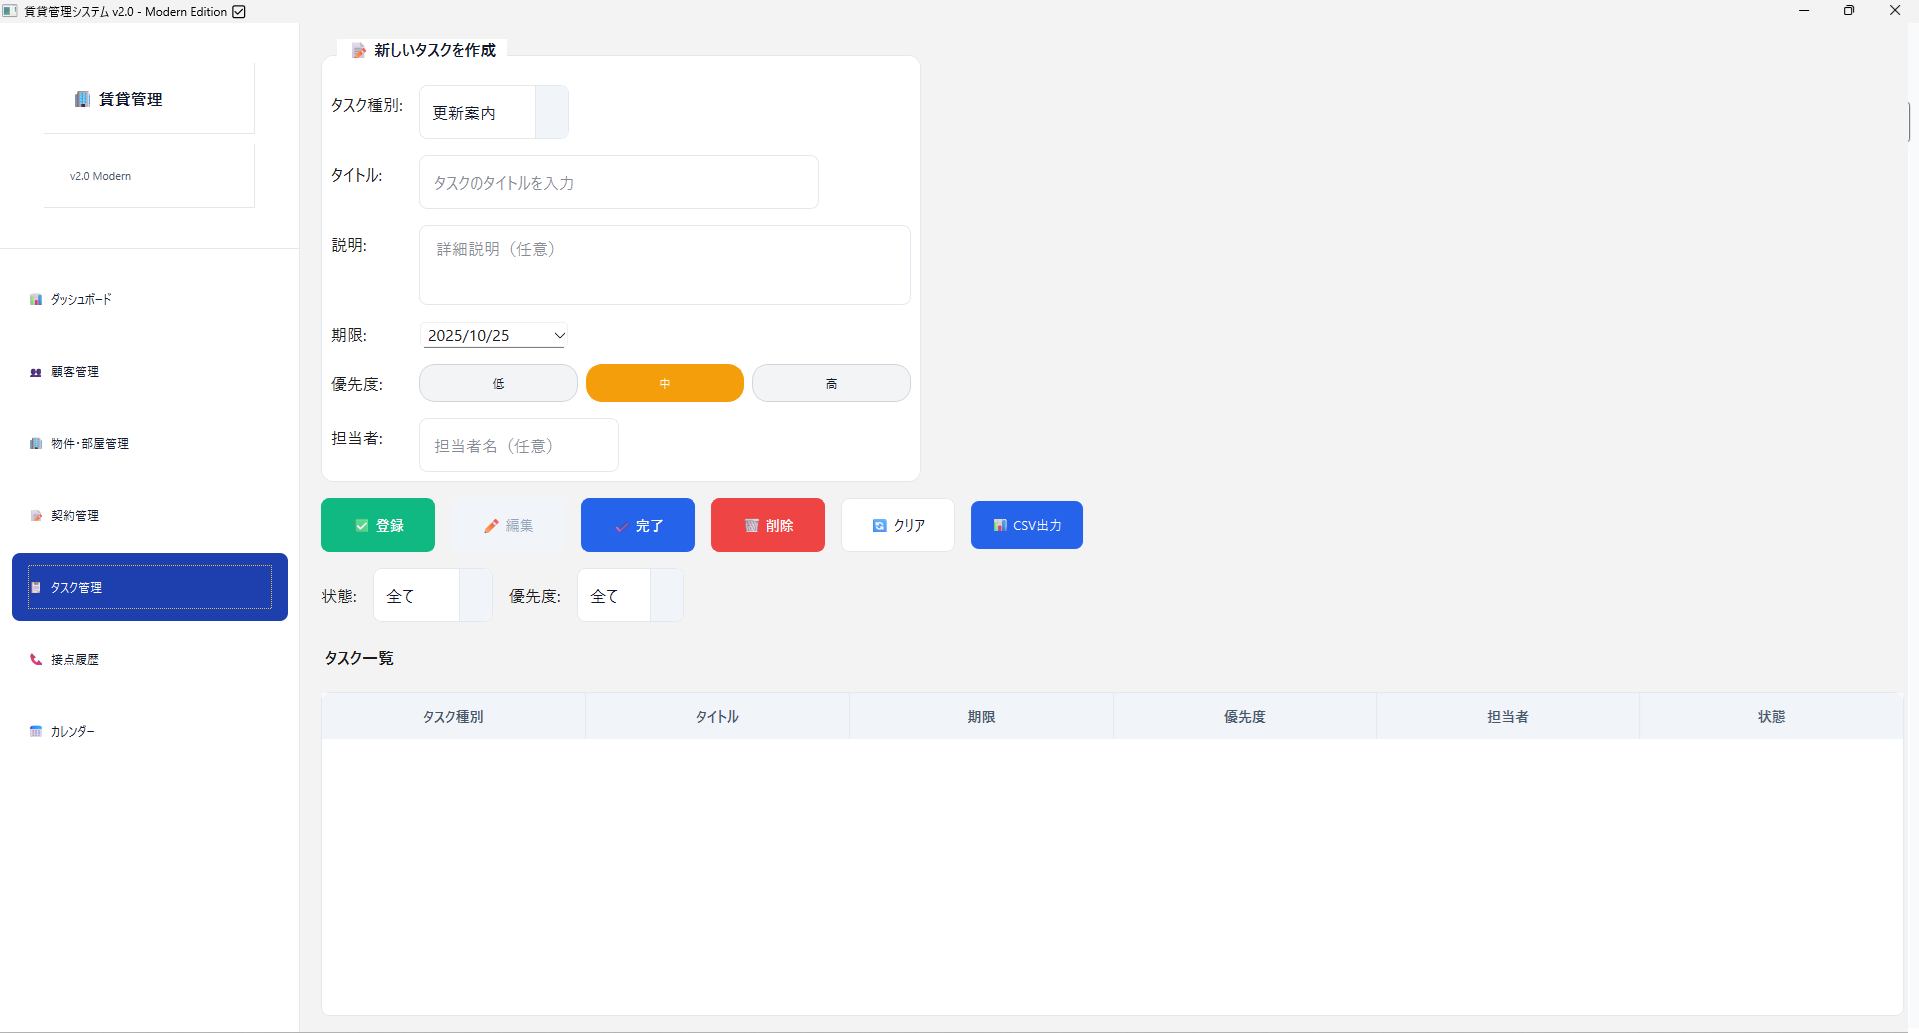The width and height of the screenshot is (1919, 1033).
Task: Click the task management clipboard icon
Action: pos(36,588)
